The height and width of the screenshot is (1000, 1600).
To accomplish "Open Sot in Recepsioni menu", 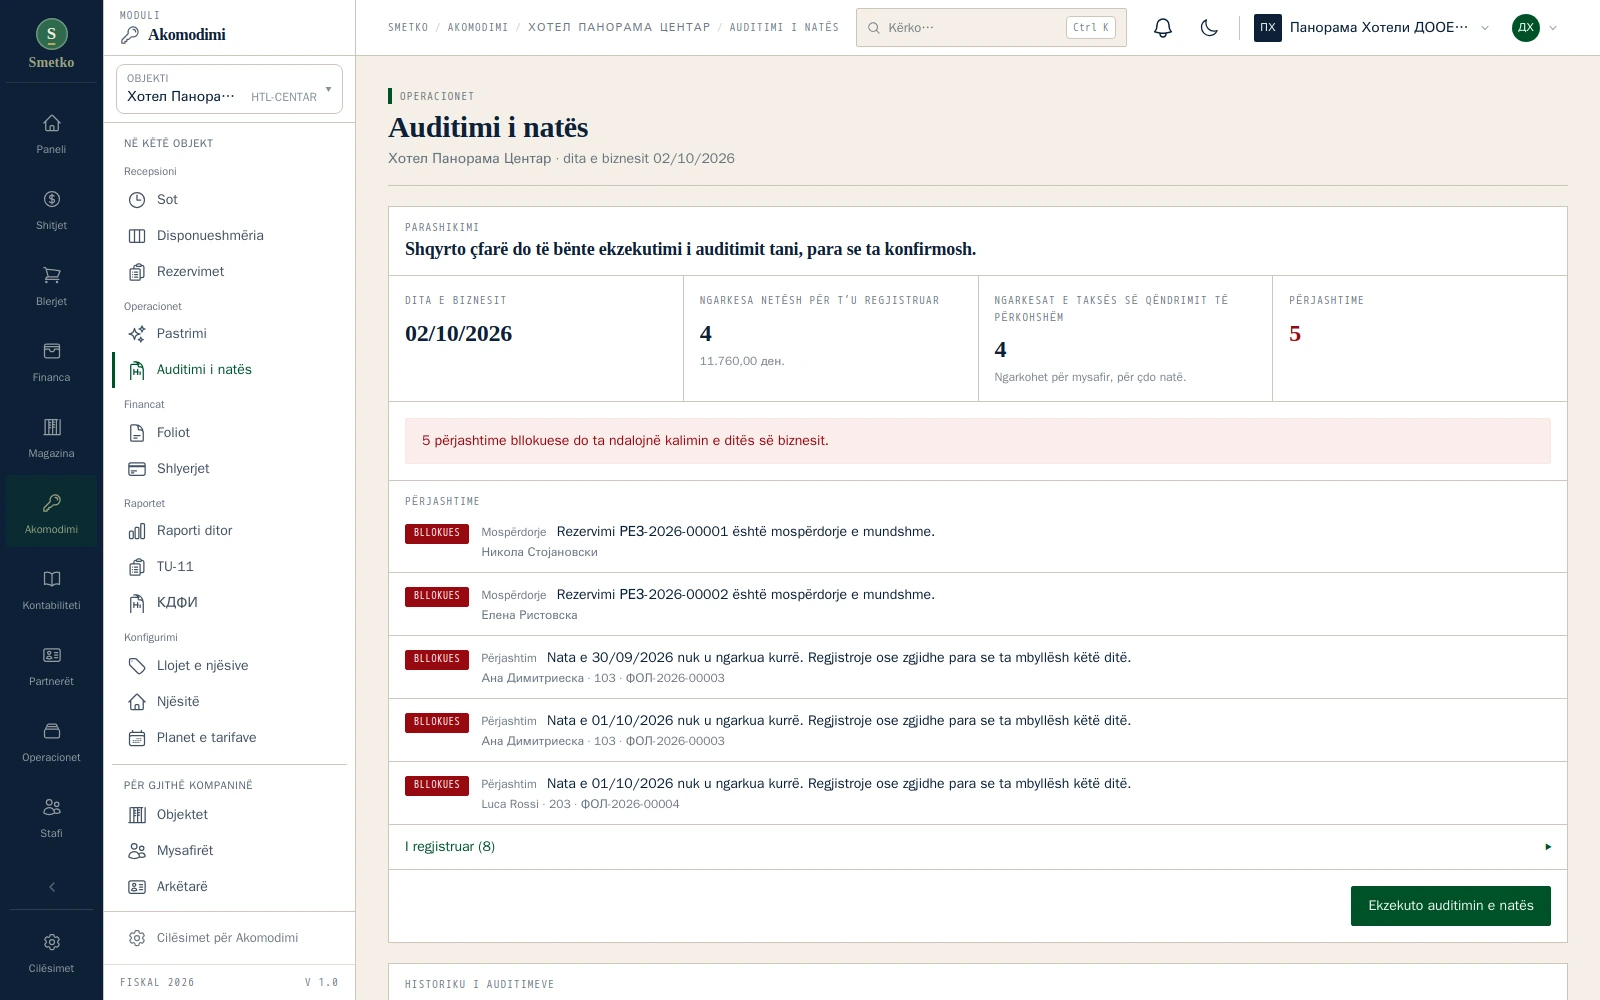I will point(229,200).
